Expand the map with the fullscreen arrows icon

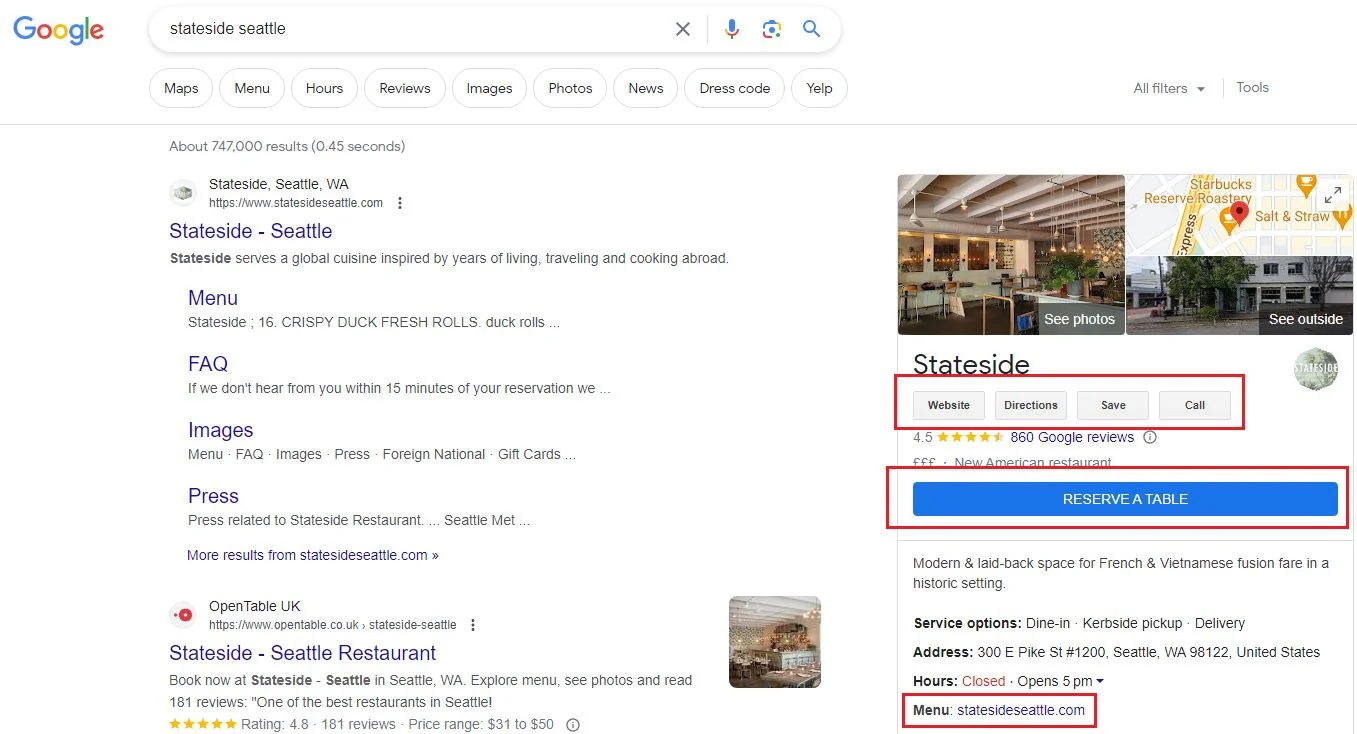click(x=1333, y=196)
